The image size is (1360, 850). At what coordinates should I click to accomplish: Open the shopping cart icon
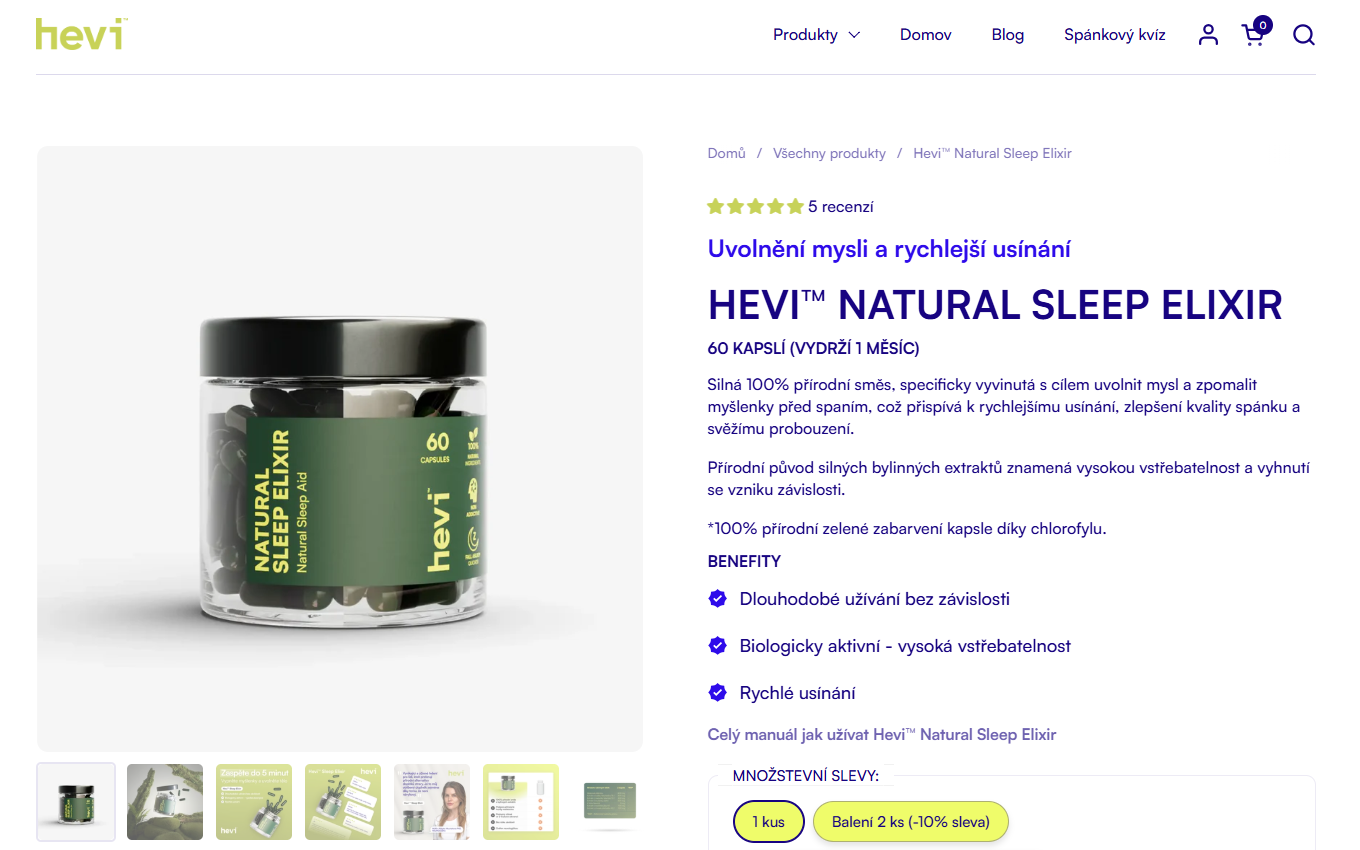(x=1255, y=33)
